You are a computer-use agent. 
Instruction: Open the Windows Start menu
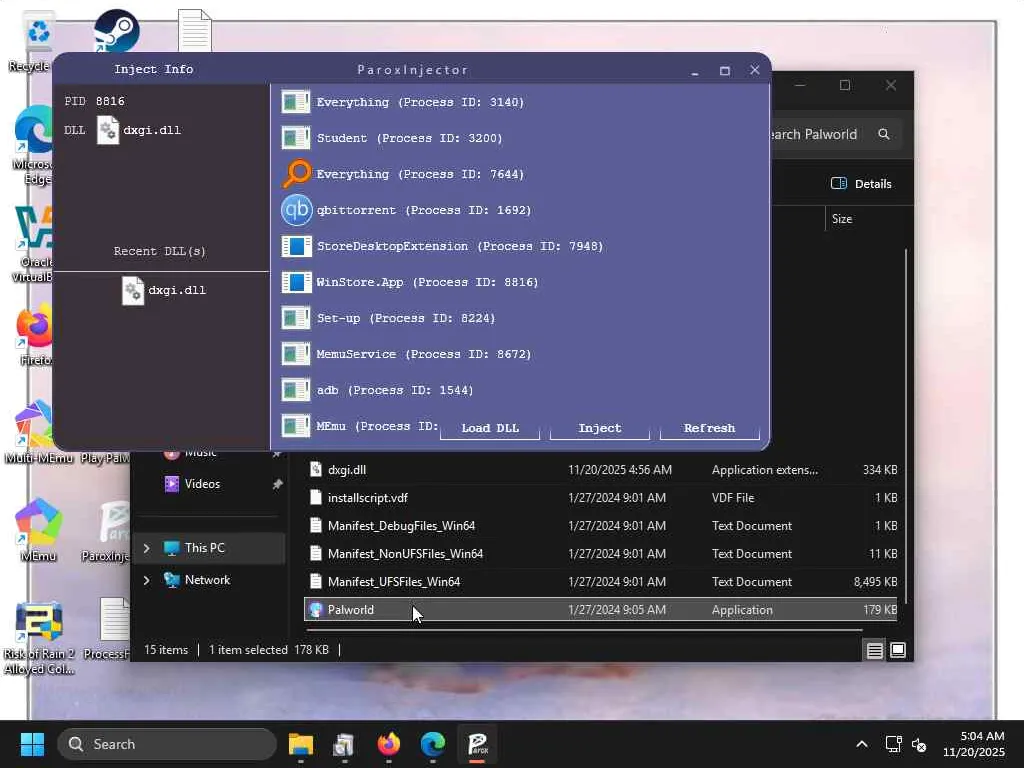(x=32, y=744)
